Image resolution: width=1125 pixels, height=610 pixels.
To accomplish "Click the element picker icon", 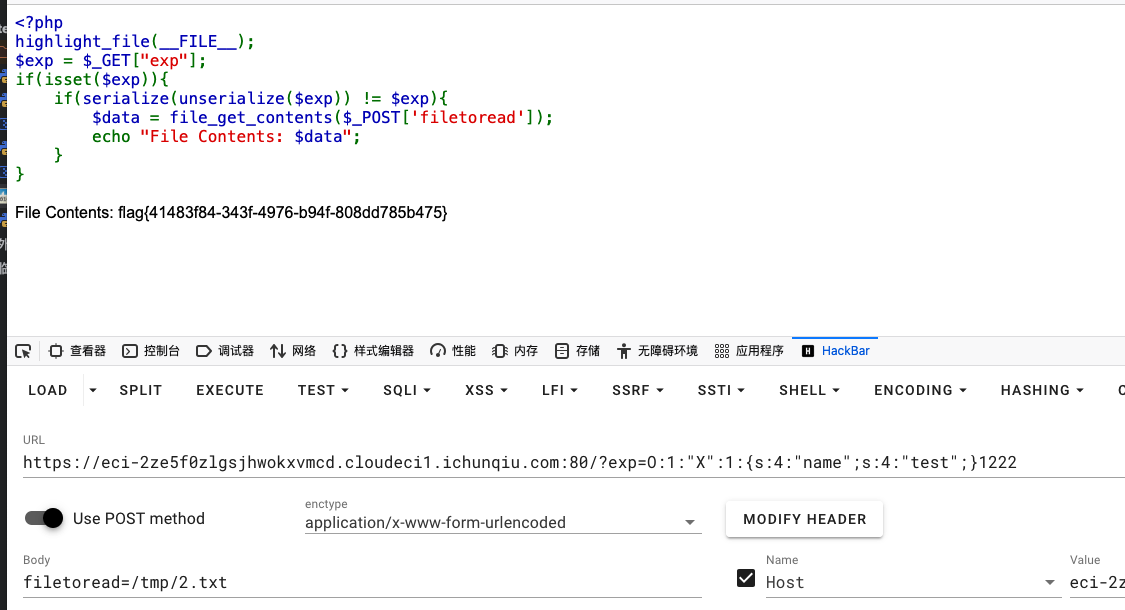I will (x=24, y=351).
